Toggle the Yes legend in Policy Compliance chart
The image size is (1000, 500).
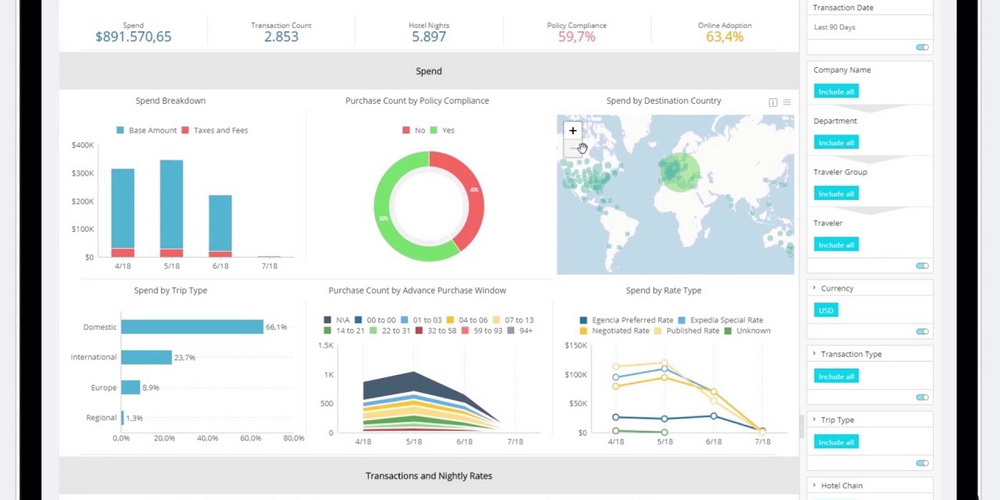tap(443, 130)
